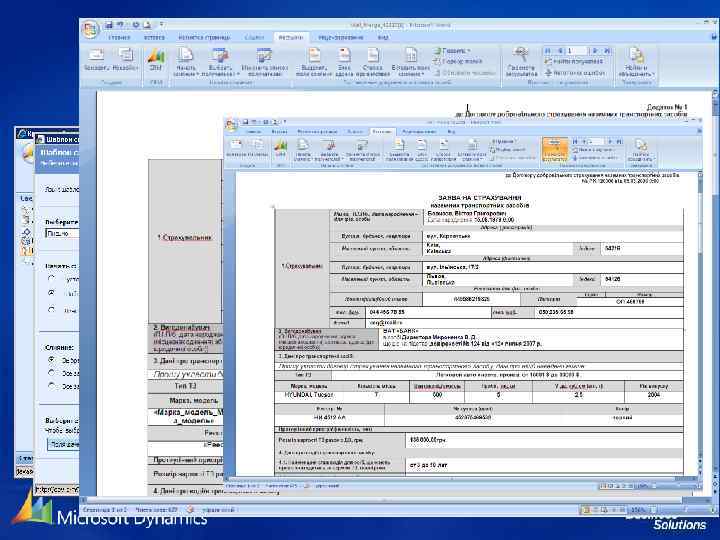This screenshot has width=720, height=540.
Task: Select middle checked radio button above Слияние group
Action: point(52,292)
